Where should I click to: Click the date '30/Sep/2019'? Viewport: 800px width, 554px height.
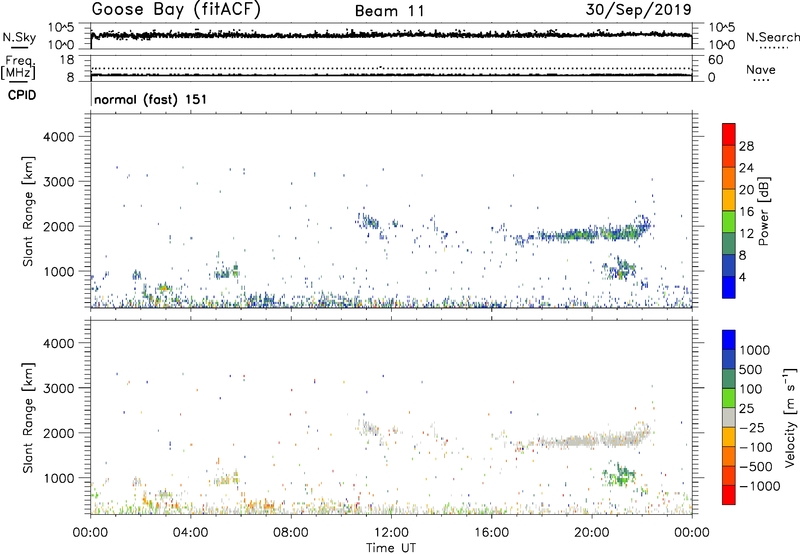click(638, 10)
